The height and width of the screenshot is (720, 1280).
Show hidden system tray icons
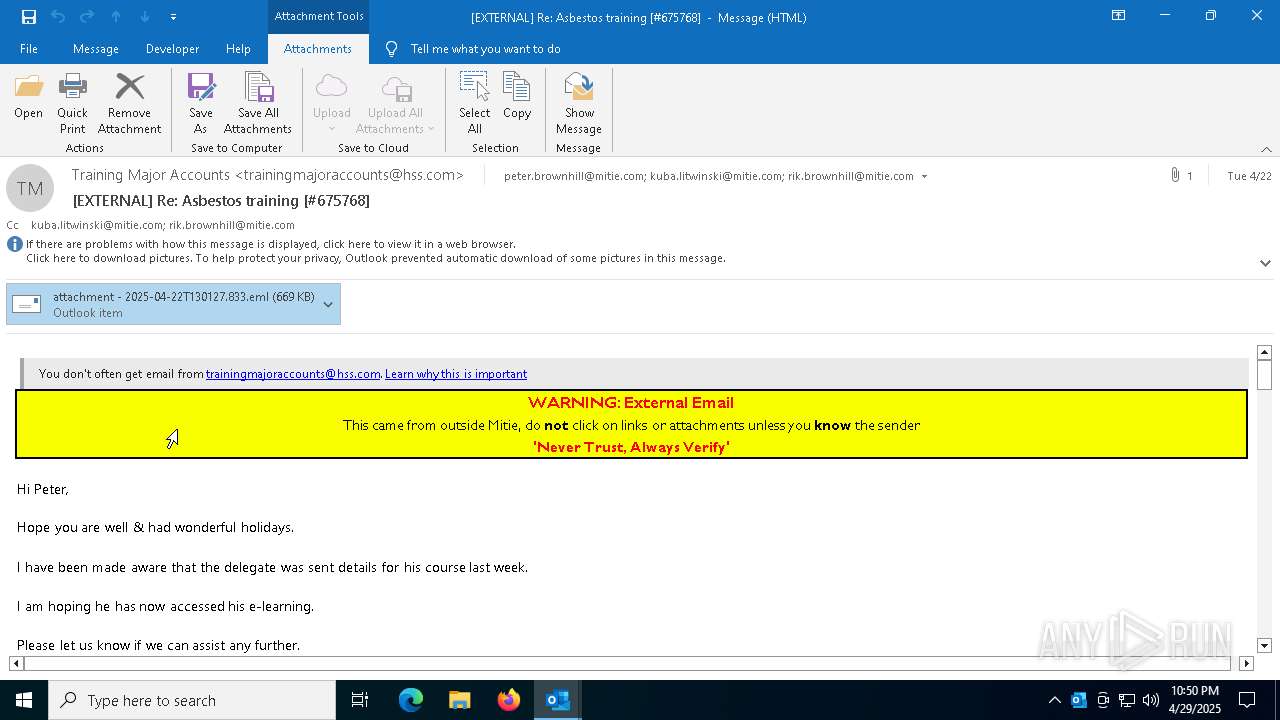(1054, 700)
